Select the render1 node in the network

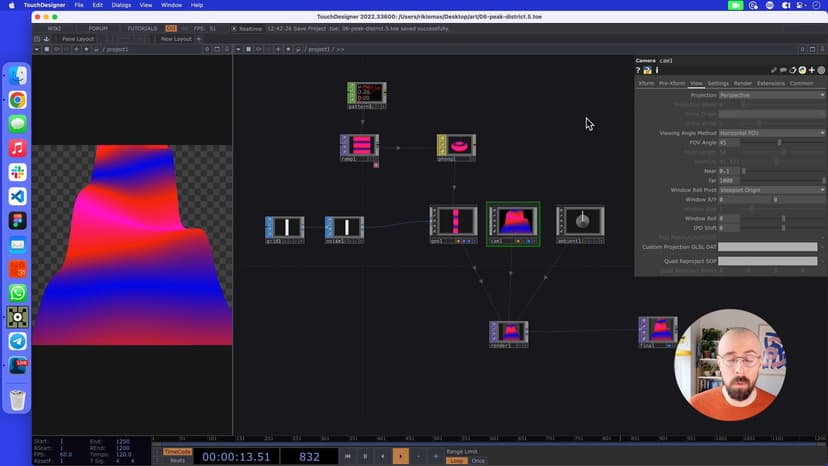coord(509,331)
